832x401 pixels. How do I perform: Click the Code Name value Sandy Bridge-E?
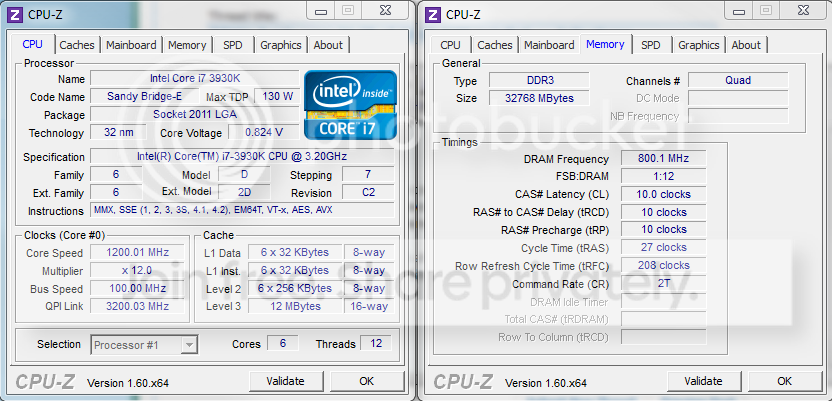[144, 97]
